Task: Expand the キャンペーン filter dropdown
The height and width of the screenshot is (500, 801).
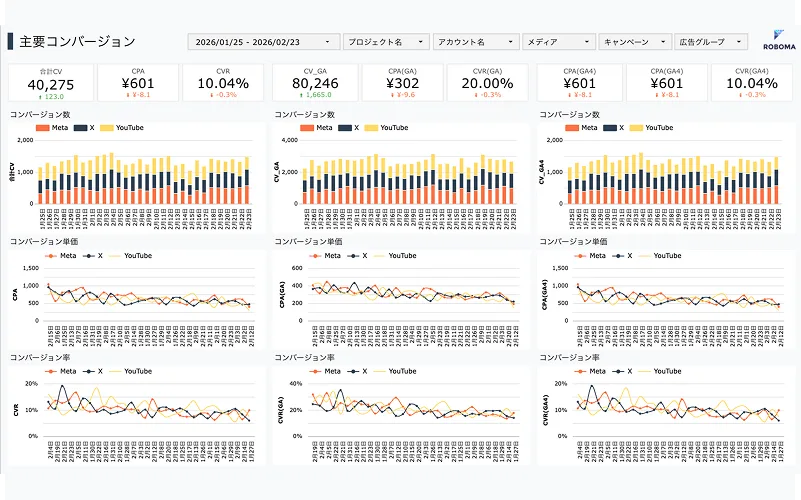Action: 635,42
